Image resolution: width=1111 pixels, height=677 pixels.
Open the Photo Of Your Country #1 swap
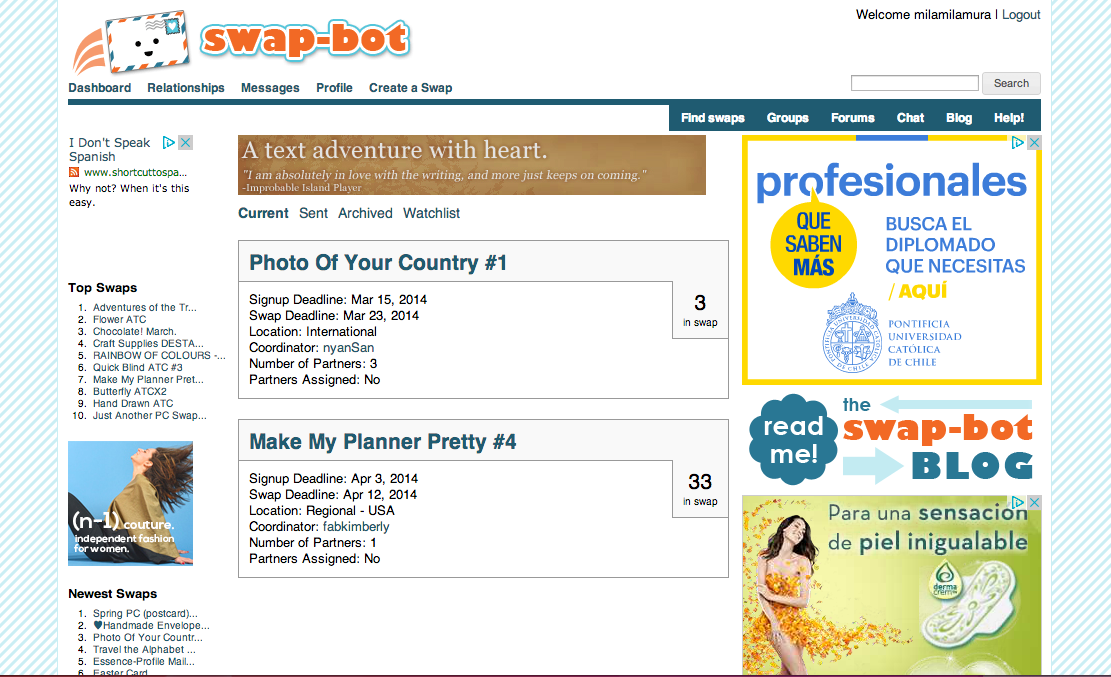pos(378,263)
